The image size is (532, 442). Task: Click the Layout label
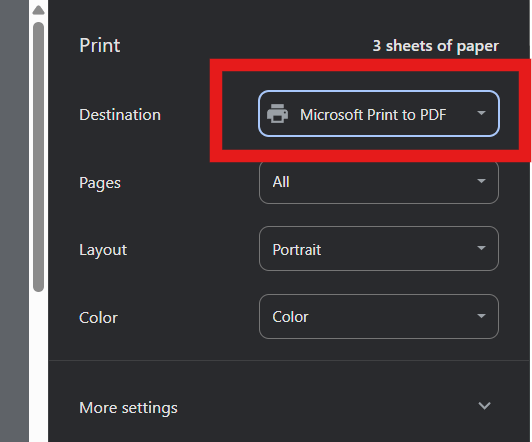click(103, 250)
